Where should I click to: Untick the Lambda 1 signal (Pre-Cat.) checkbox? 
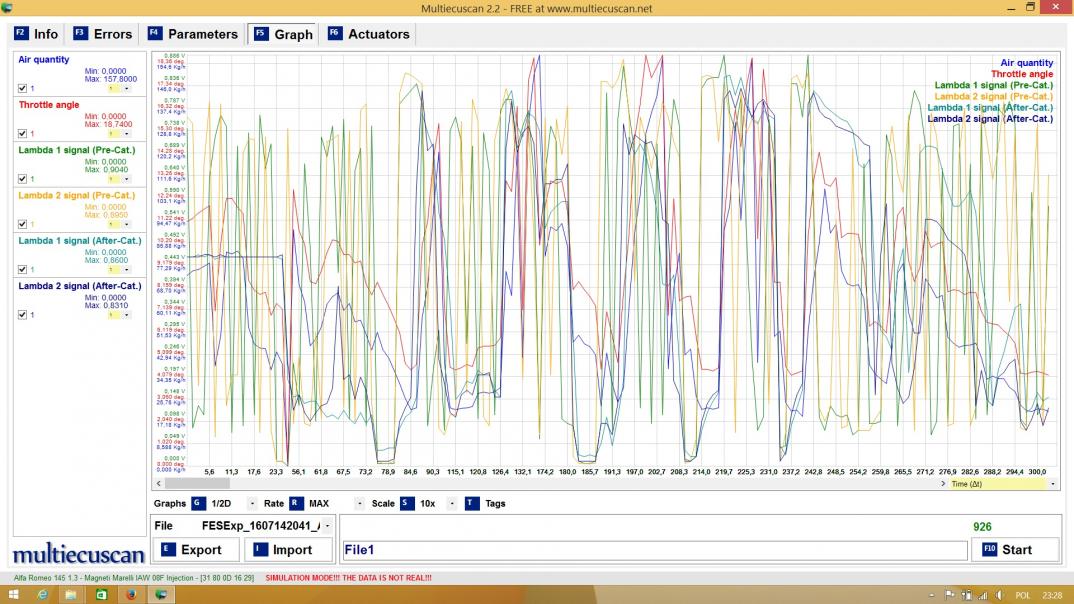point(23,179)
